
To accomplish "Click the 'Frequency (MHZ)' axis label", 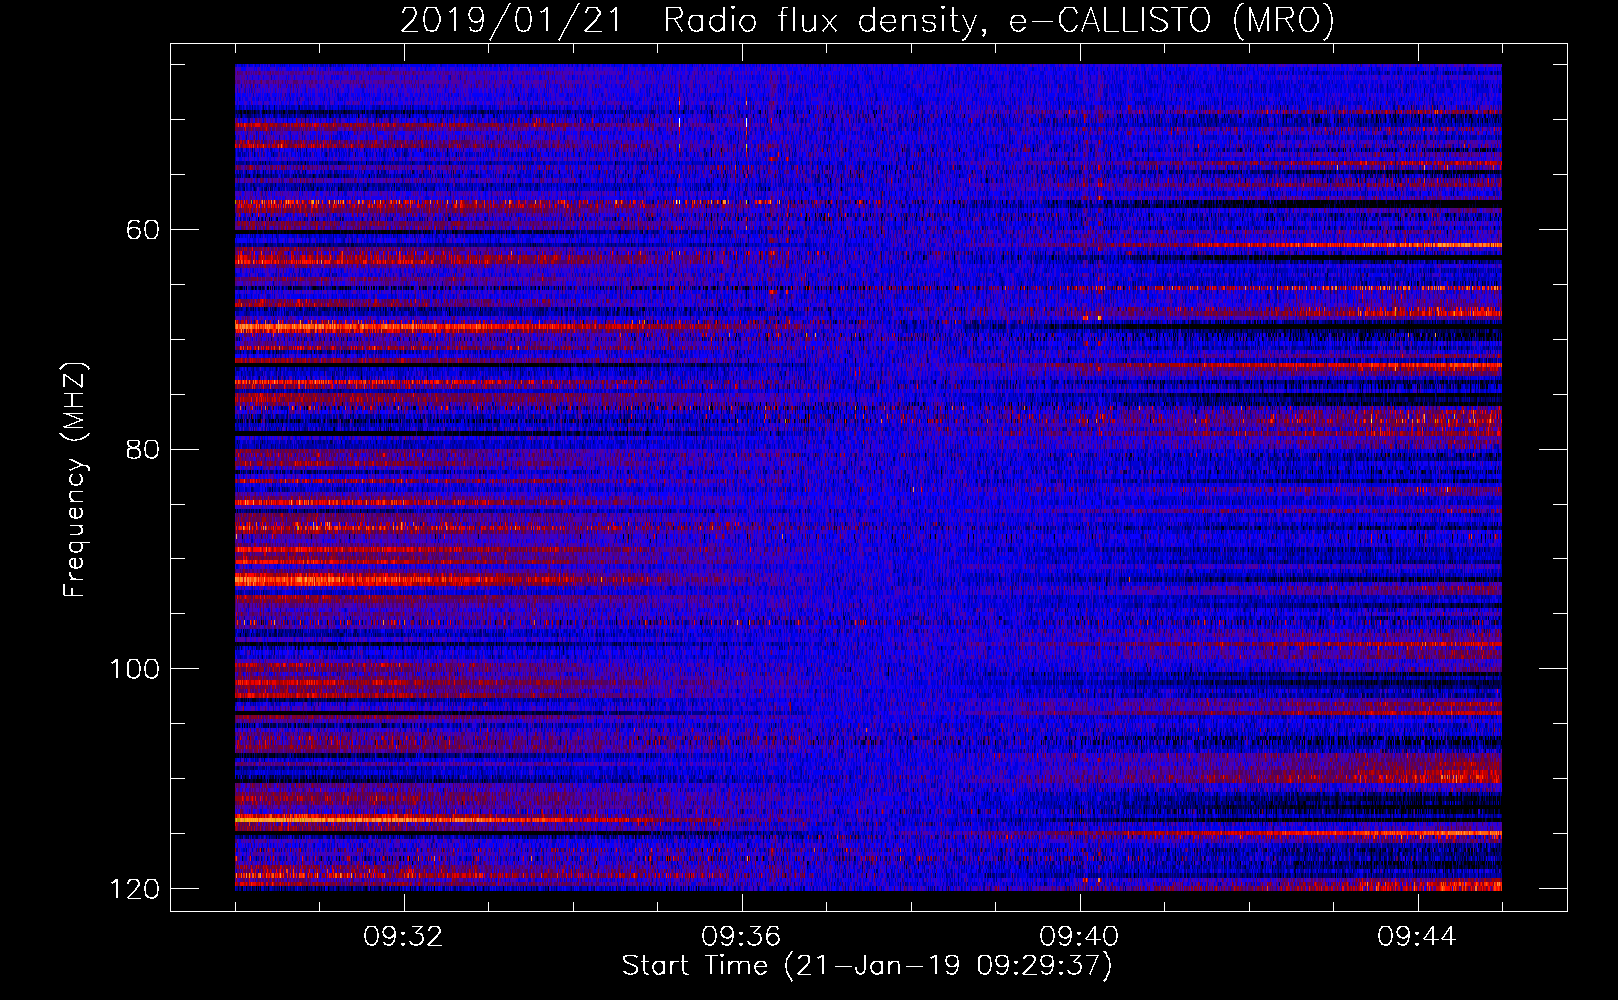I will click(x=75, y=480).
